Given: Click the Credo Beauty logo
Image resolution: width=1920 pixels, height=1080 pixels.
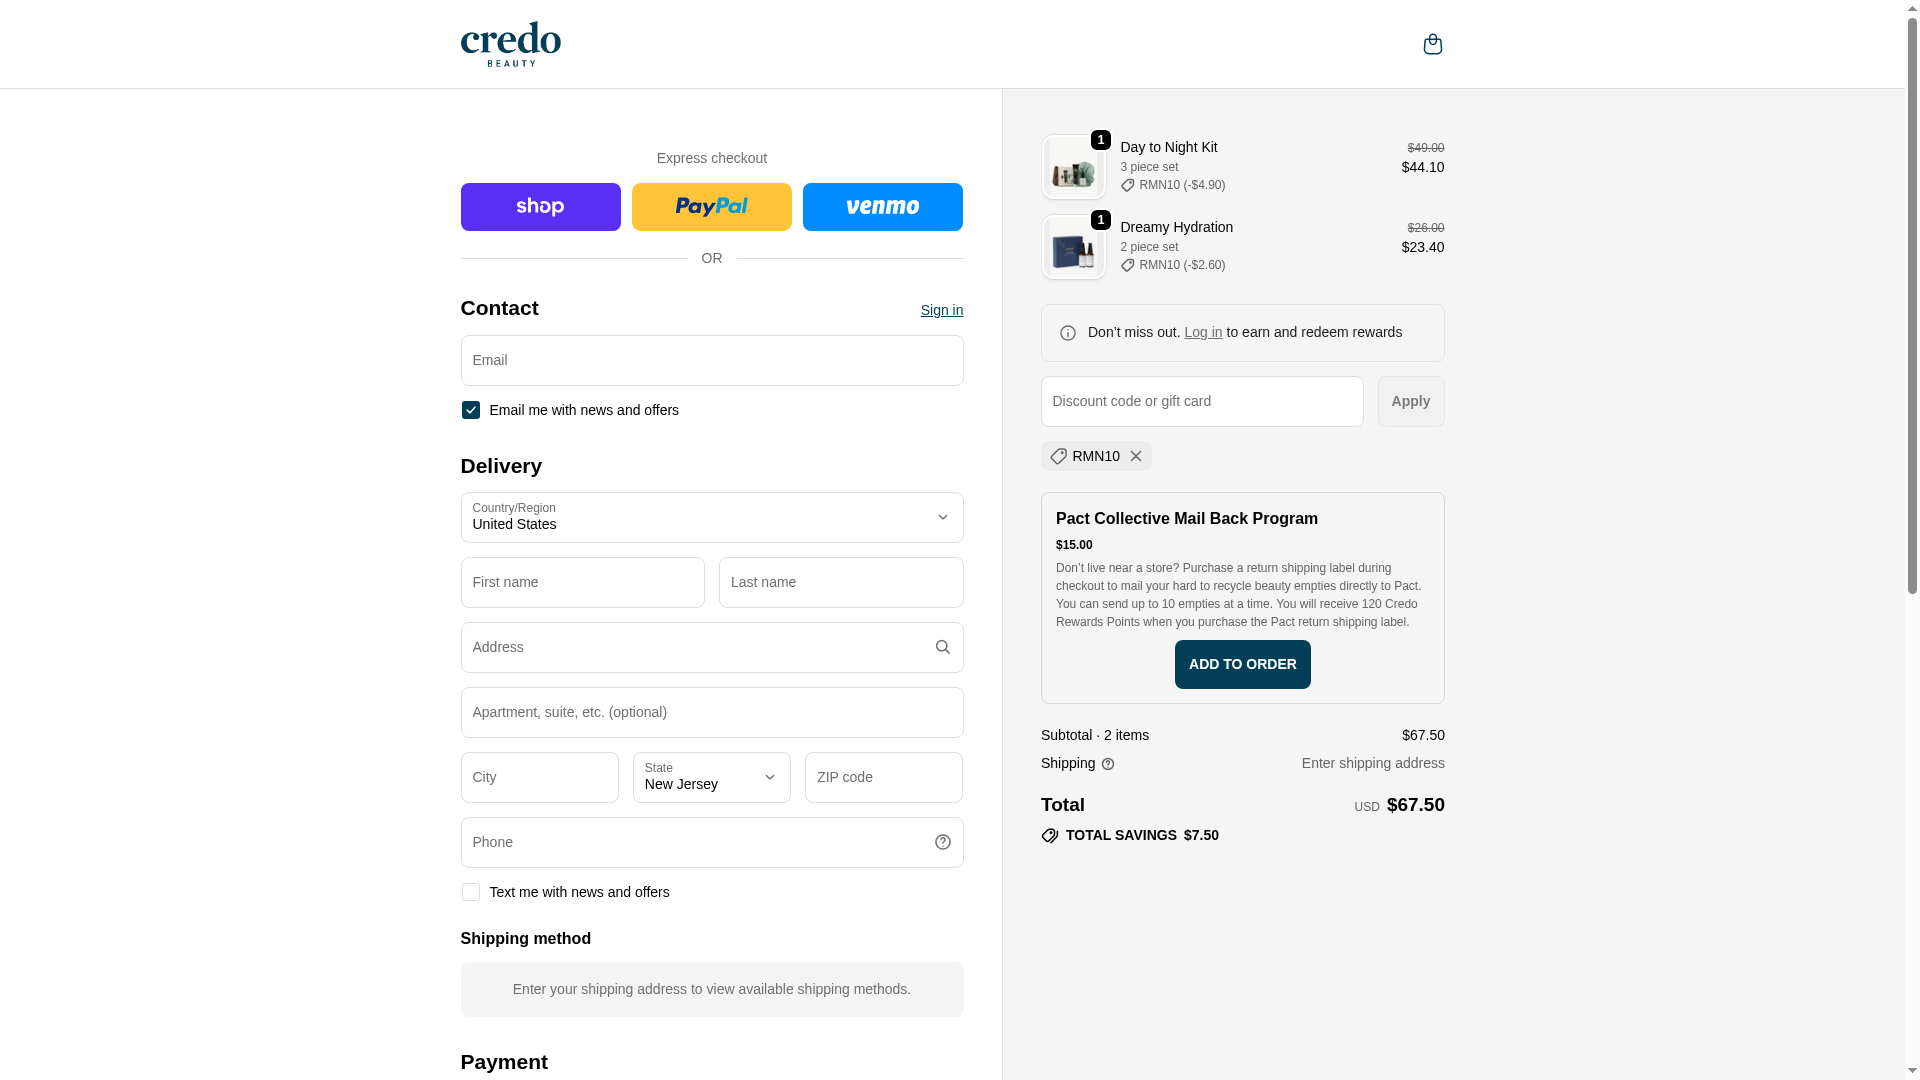Looking at the screenshot, I should pos(510,44).
